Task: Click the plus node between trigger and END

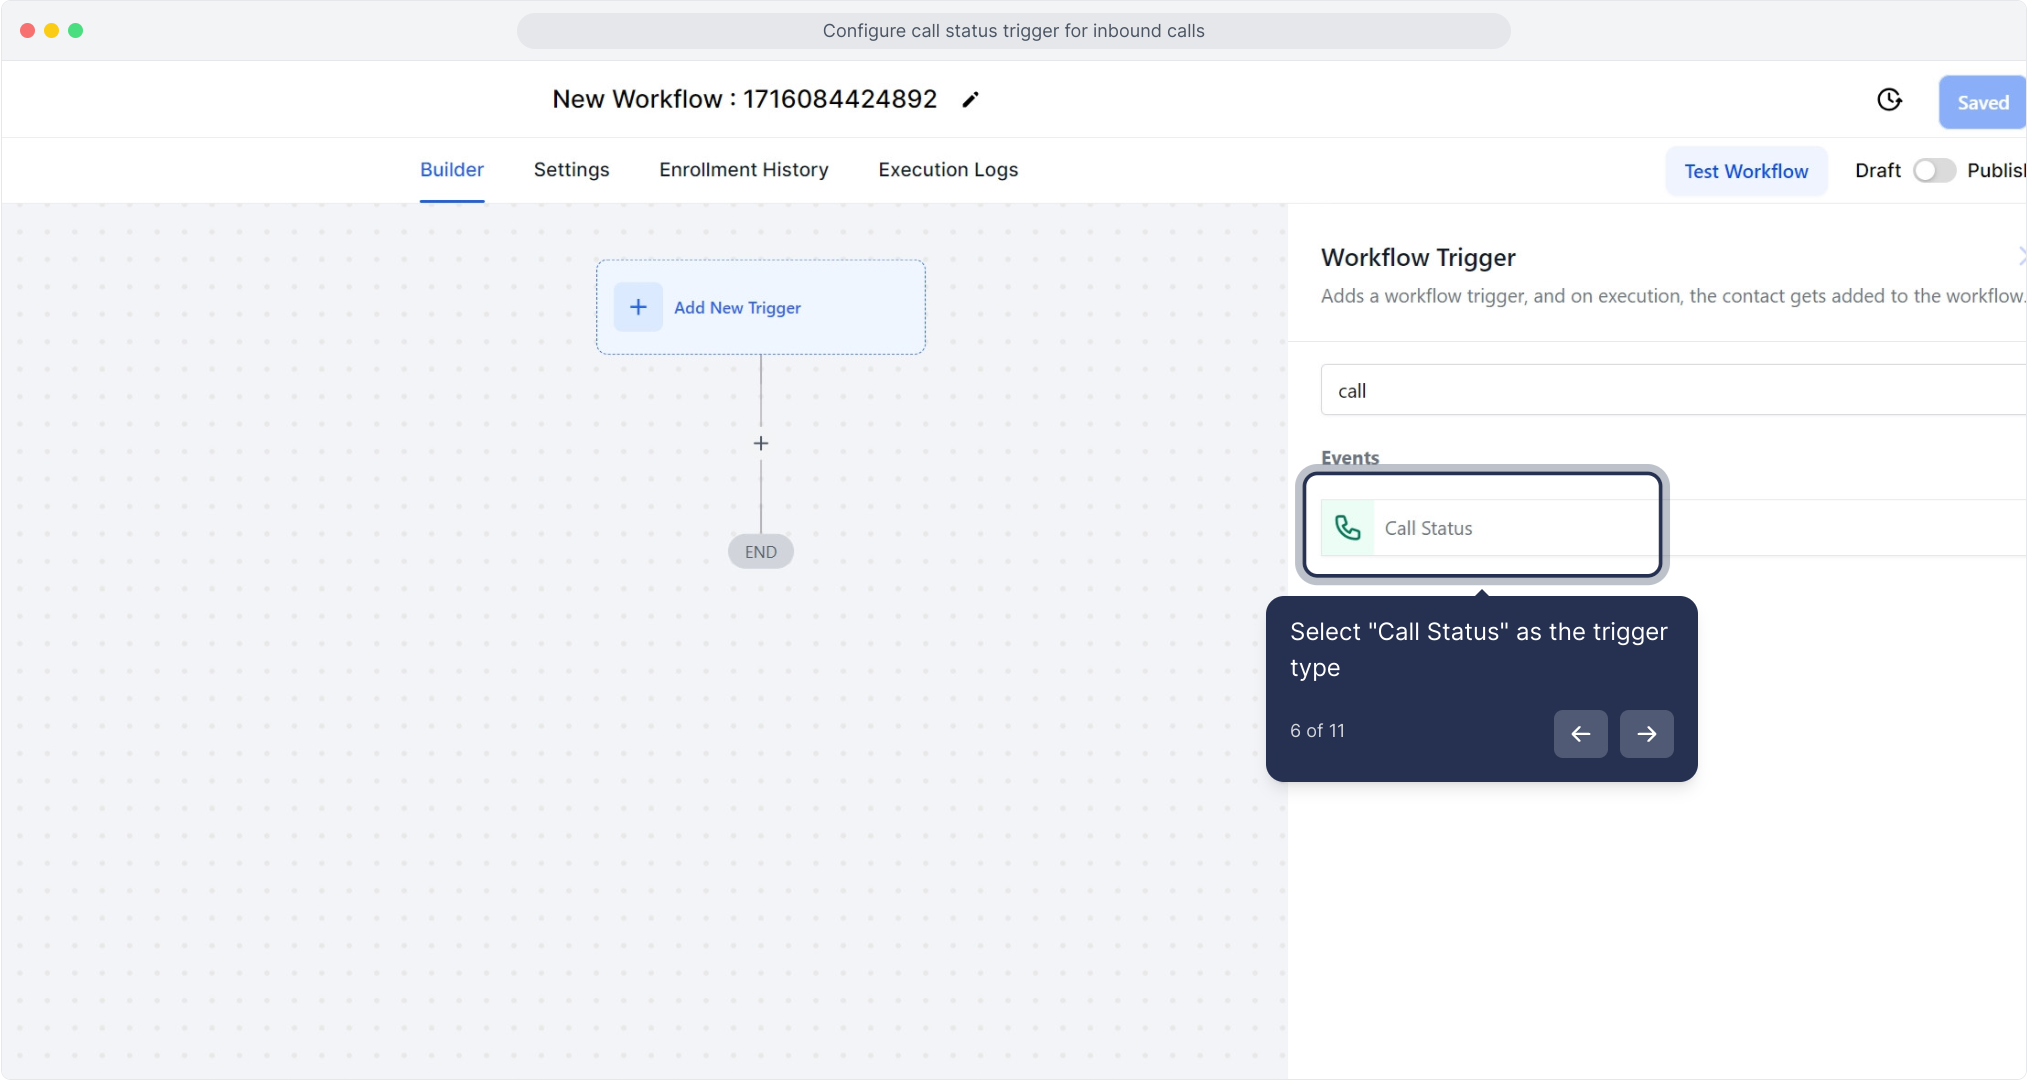Action: click(761, 443)
